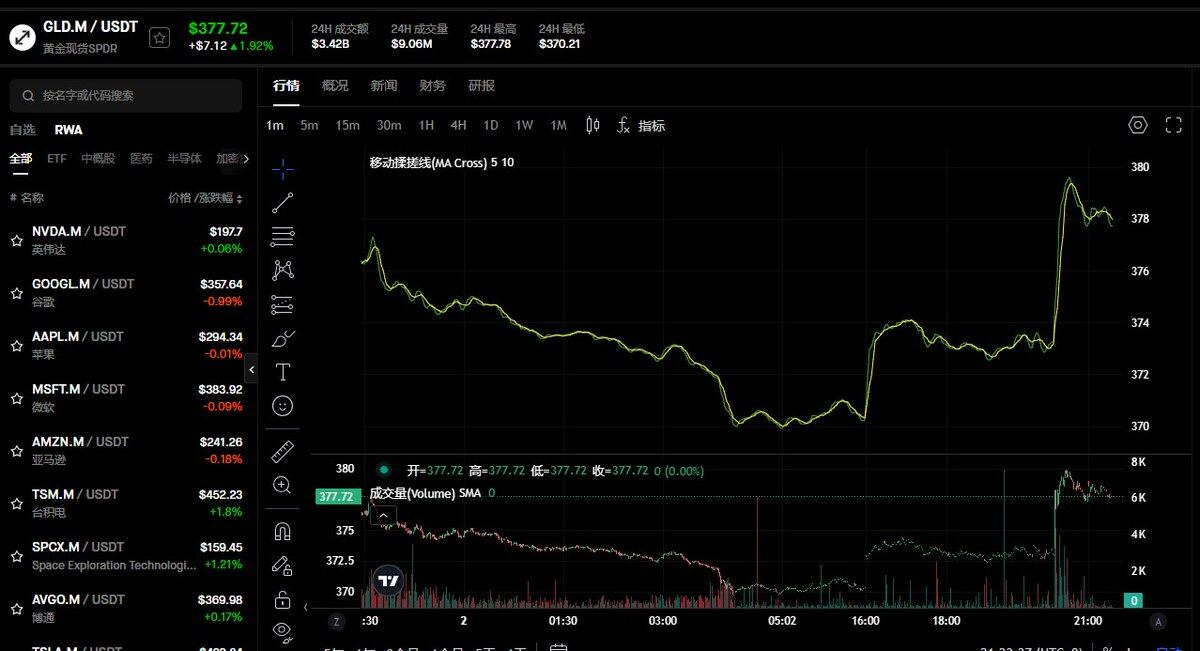
Task: Open chart settings hexagon icon
Action: tap(1138, 125)
